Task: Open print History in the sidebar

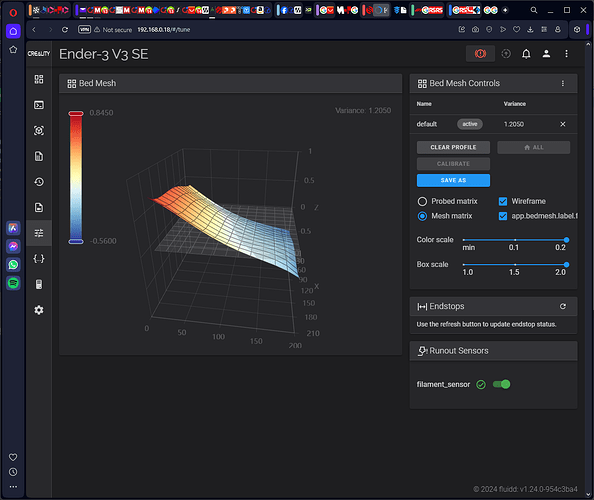Action: (x=39, y=182)
